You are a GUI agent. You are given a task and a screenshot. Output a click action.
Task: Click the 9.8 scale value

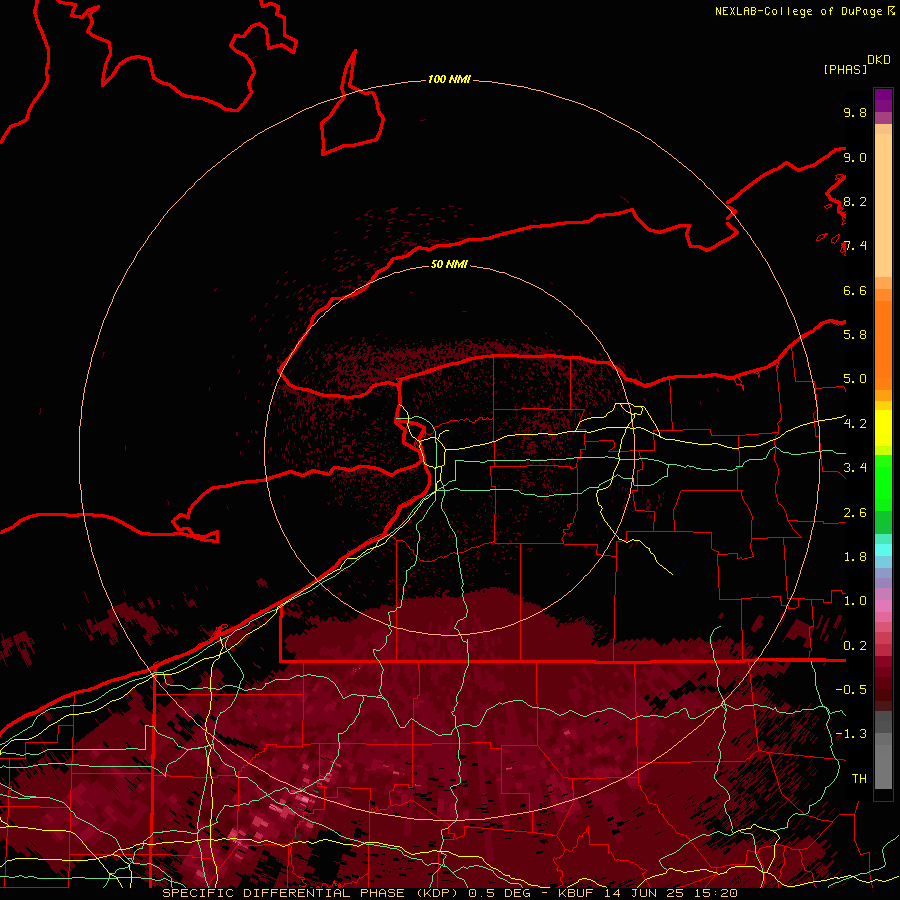pos(855,112)
